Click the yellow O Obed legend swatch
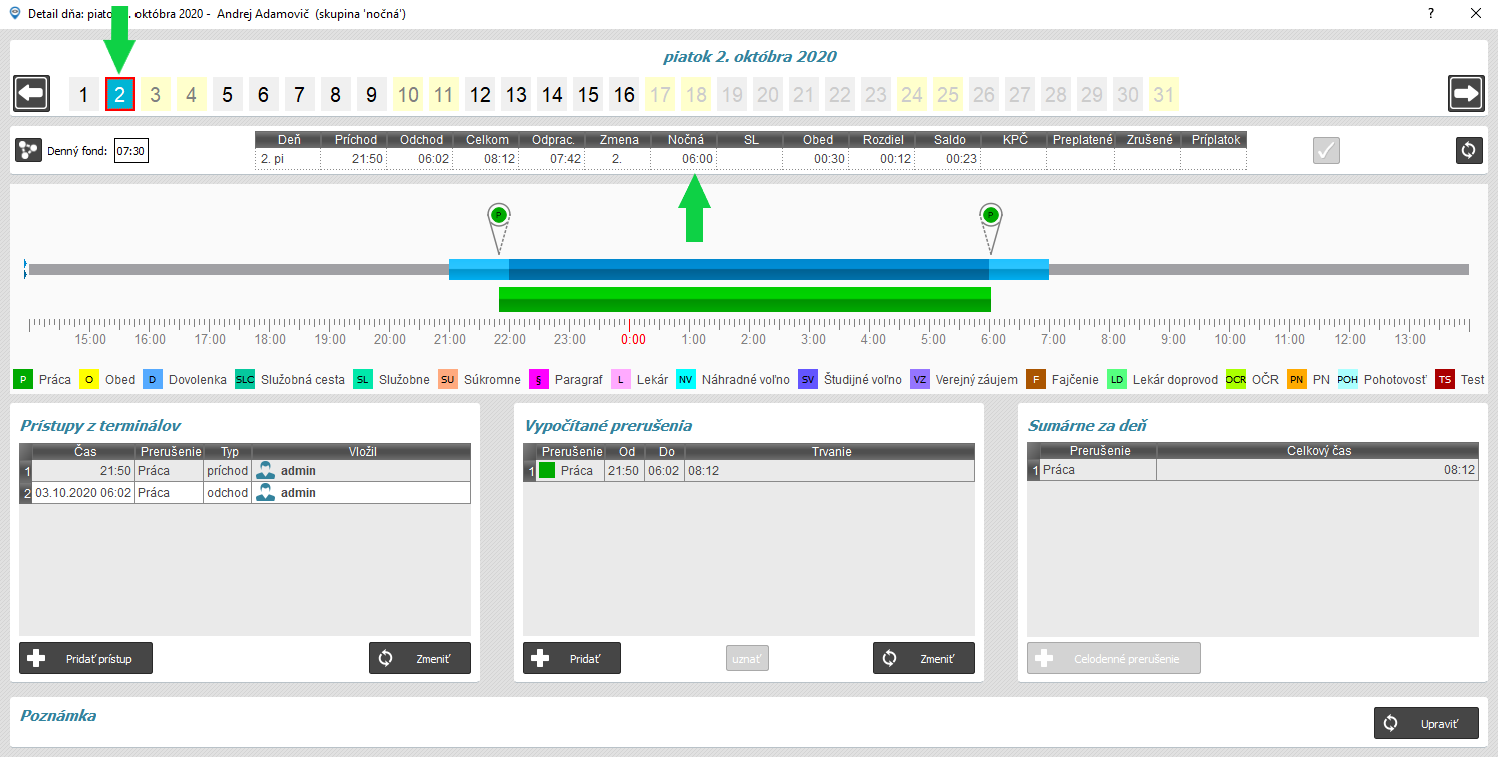 coord(90,380)
